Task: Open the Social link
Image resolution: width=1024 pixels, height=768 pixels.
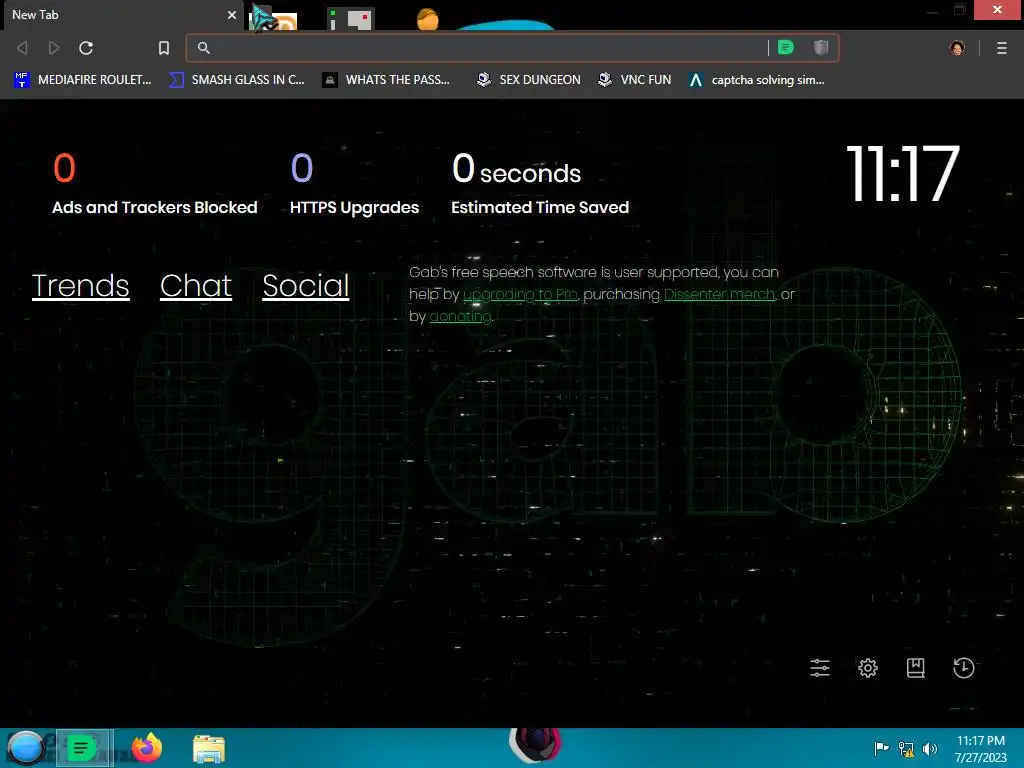Action: [306, 286]
